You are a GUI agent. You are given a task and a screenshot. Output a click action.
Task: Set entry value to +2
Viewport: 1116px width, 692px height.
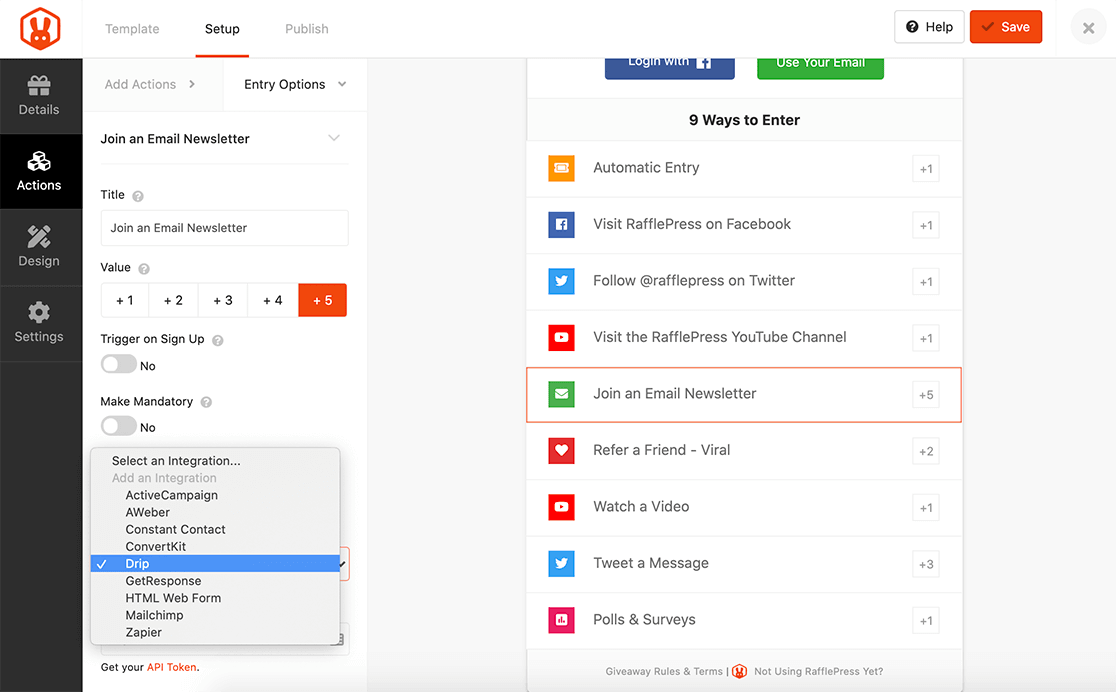(173, 300)
